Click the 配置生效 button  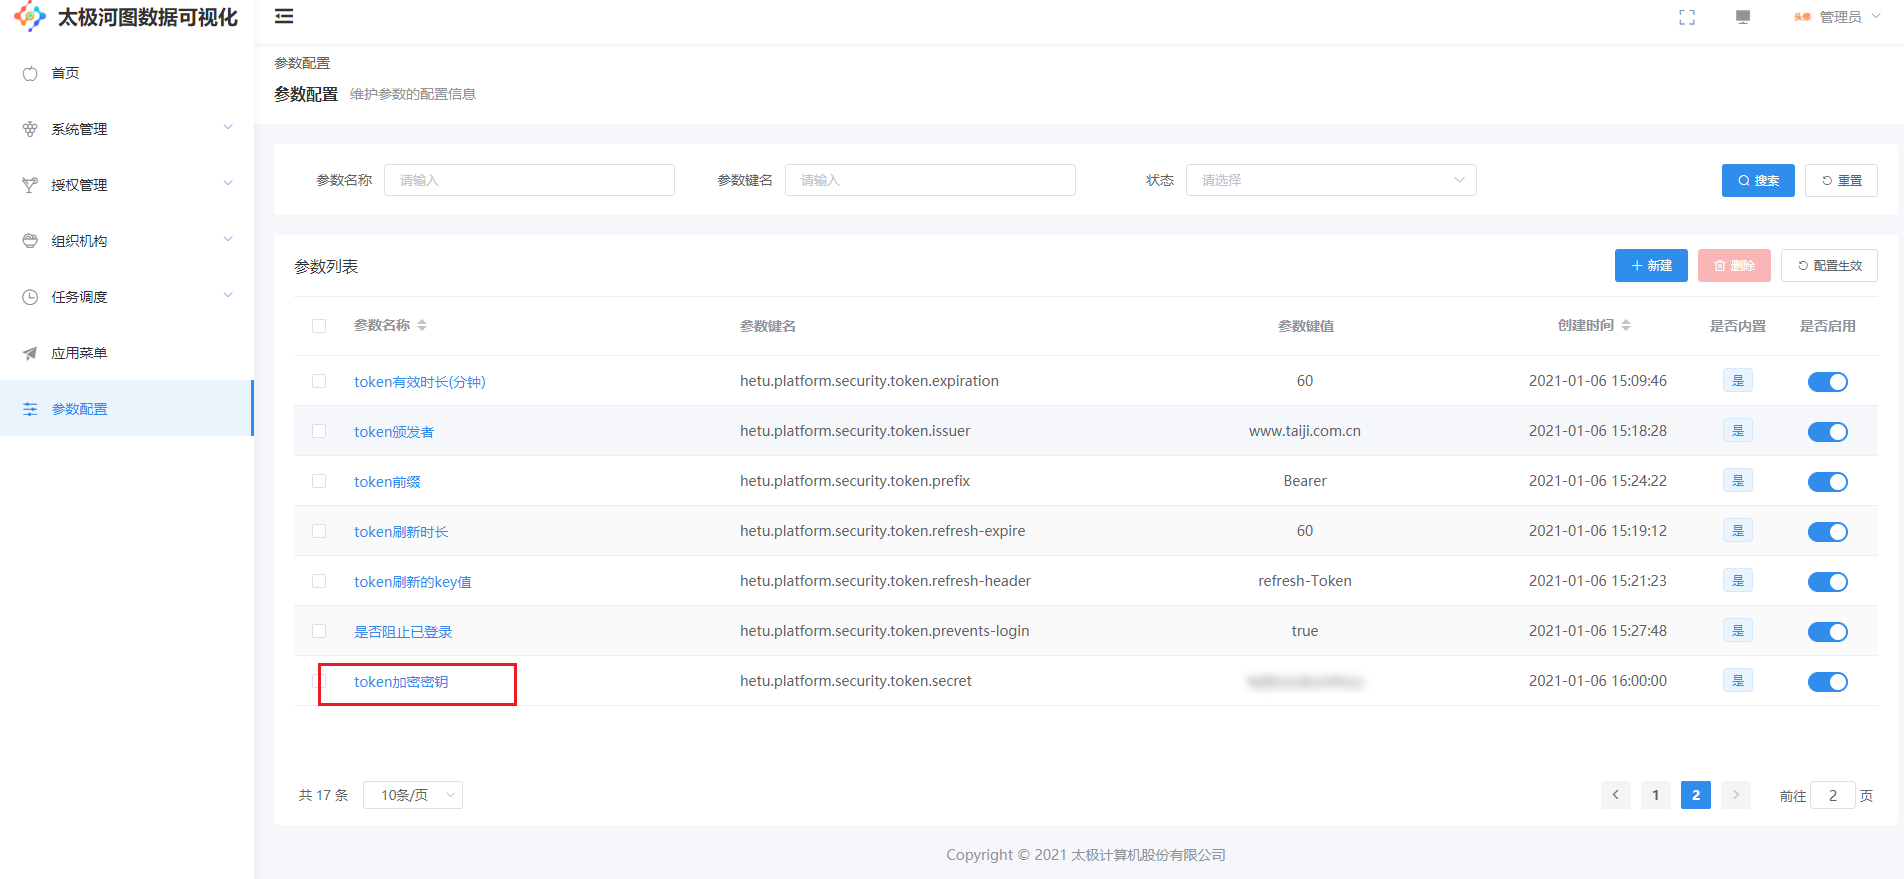click(x=1829, y=266)
